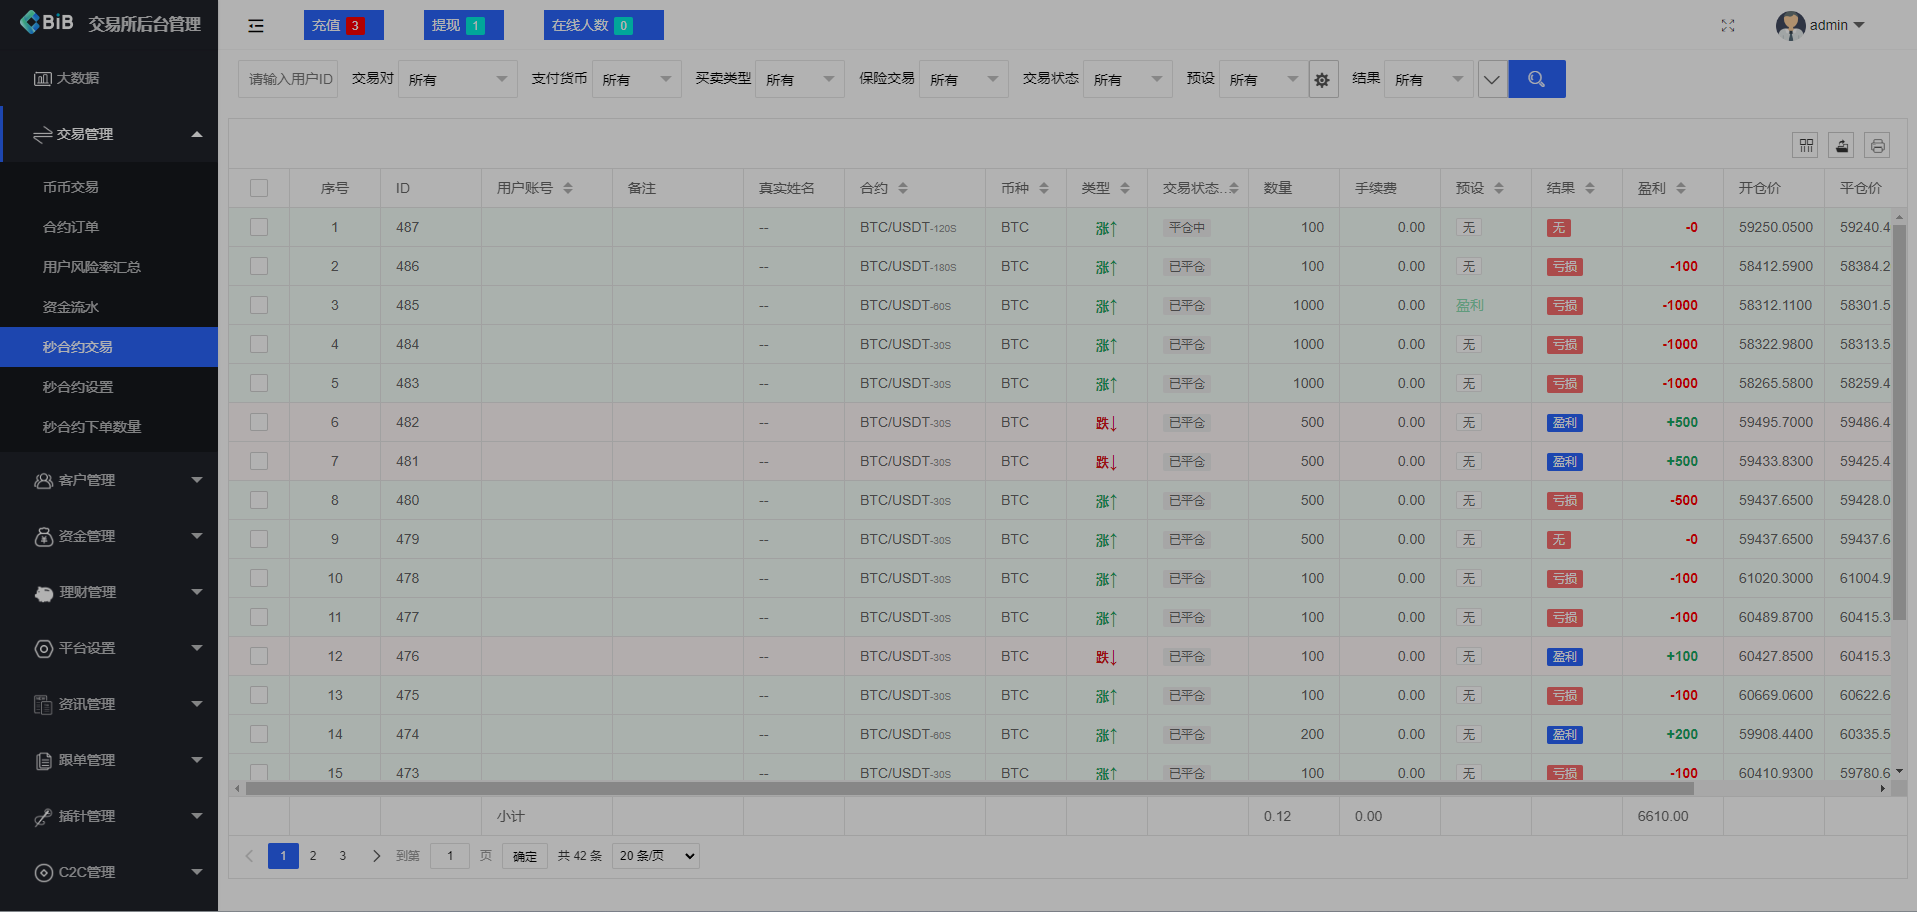
Task: Open the admin account dropdown arrow
Action: click(x=1859, y=26)
